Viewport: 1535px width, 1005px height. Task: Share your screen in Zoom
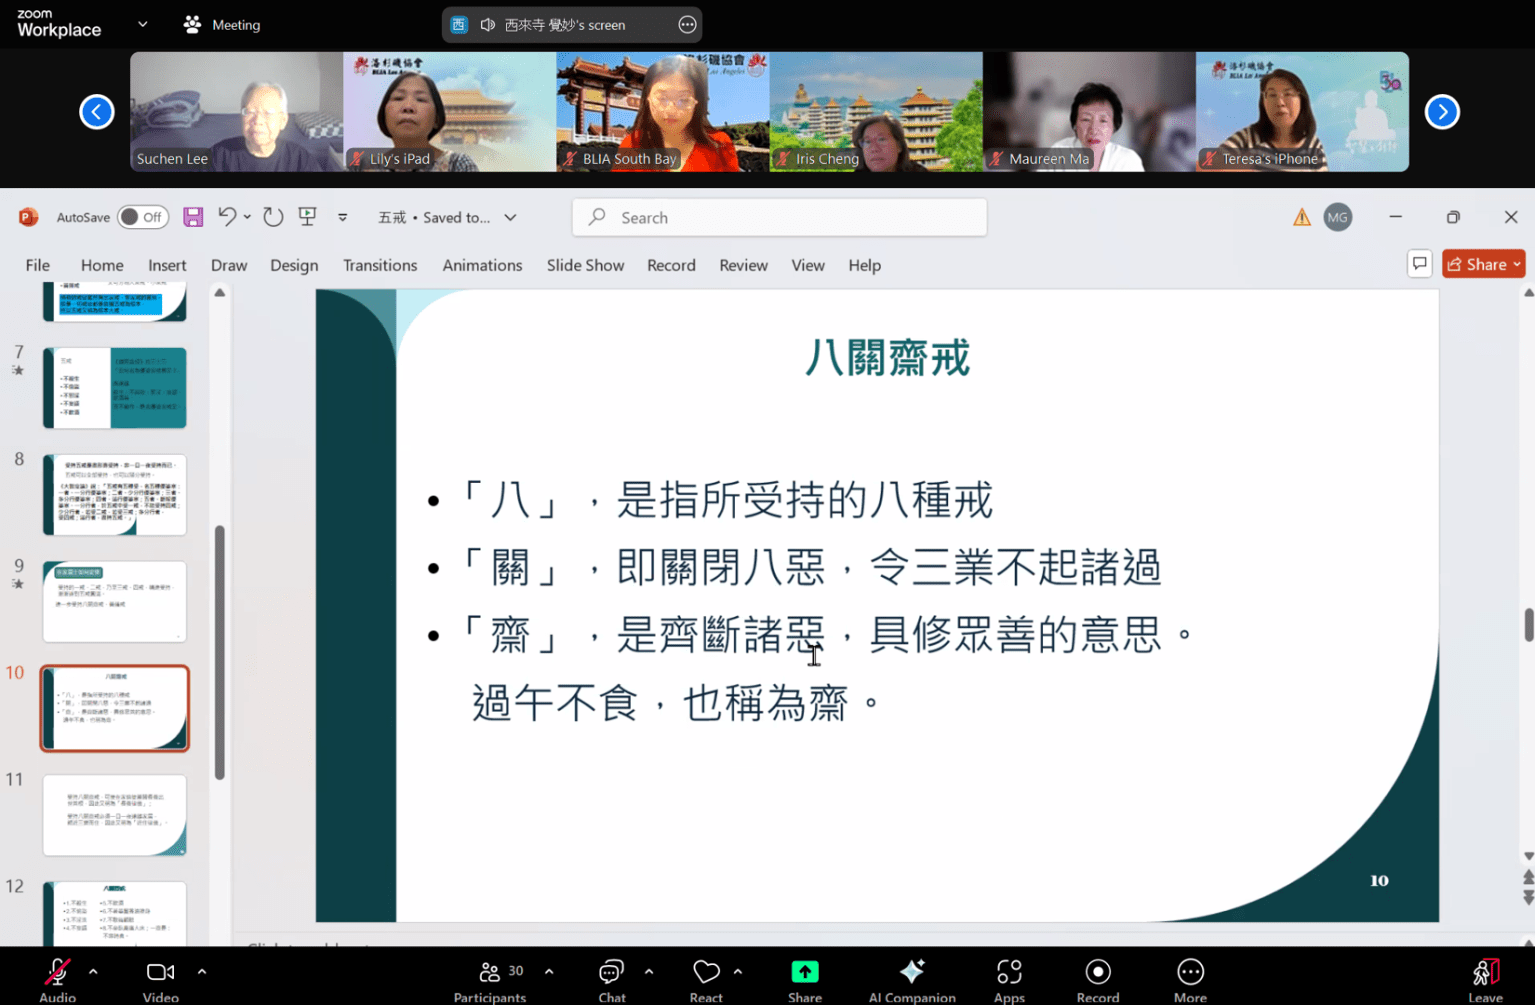(804, 971)
